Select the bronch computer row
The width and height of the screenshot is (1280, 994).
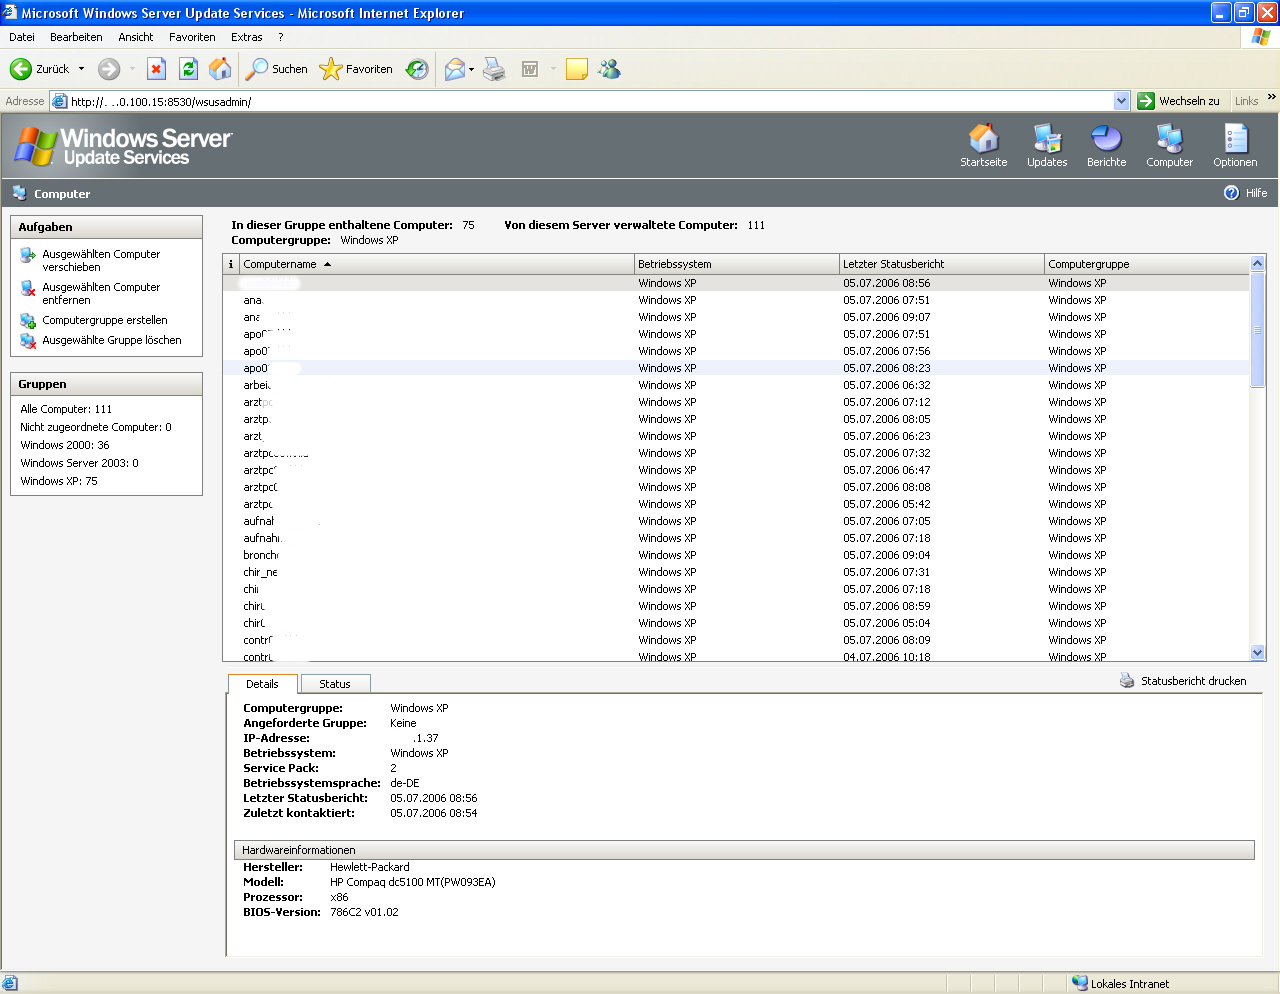[737, 555]
